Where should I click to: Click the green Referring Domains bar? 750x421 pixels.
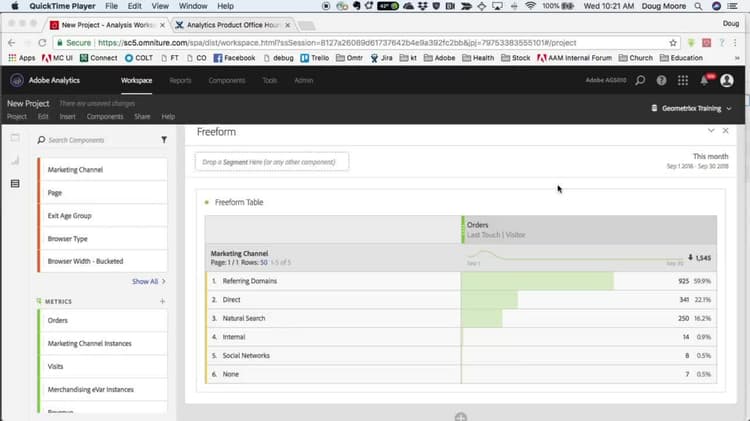[x=538, y=281]
